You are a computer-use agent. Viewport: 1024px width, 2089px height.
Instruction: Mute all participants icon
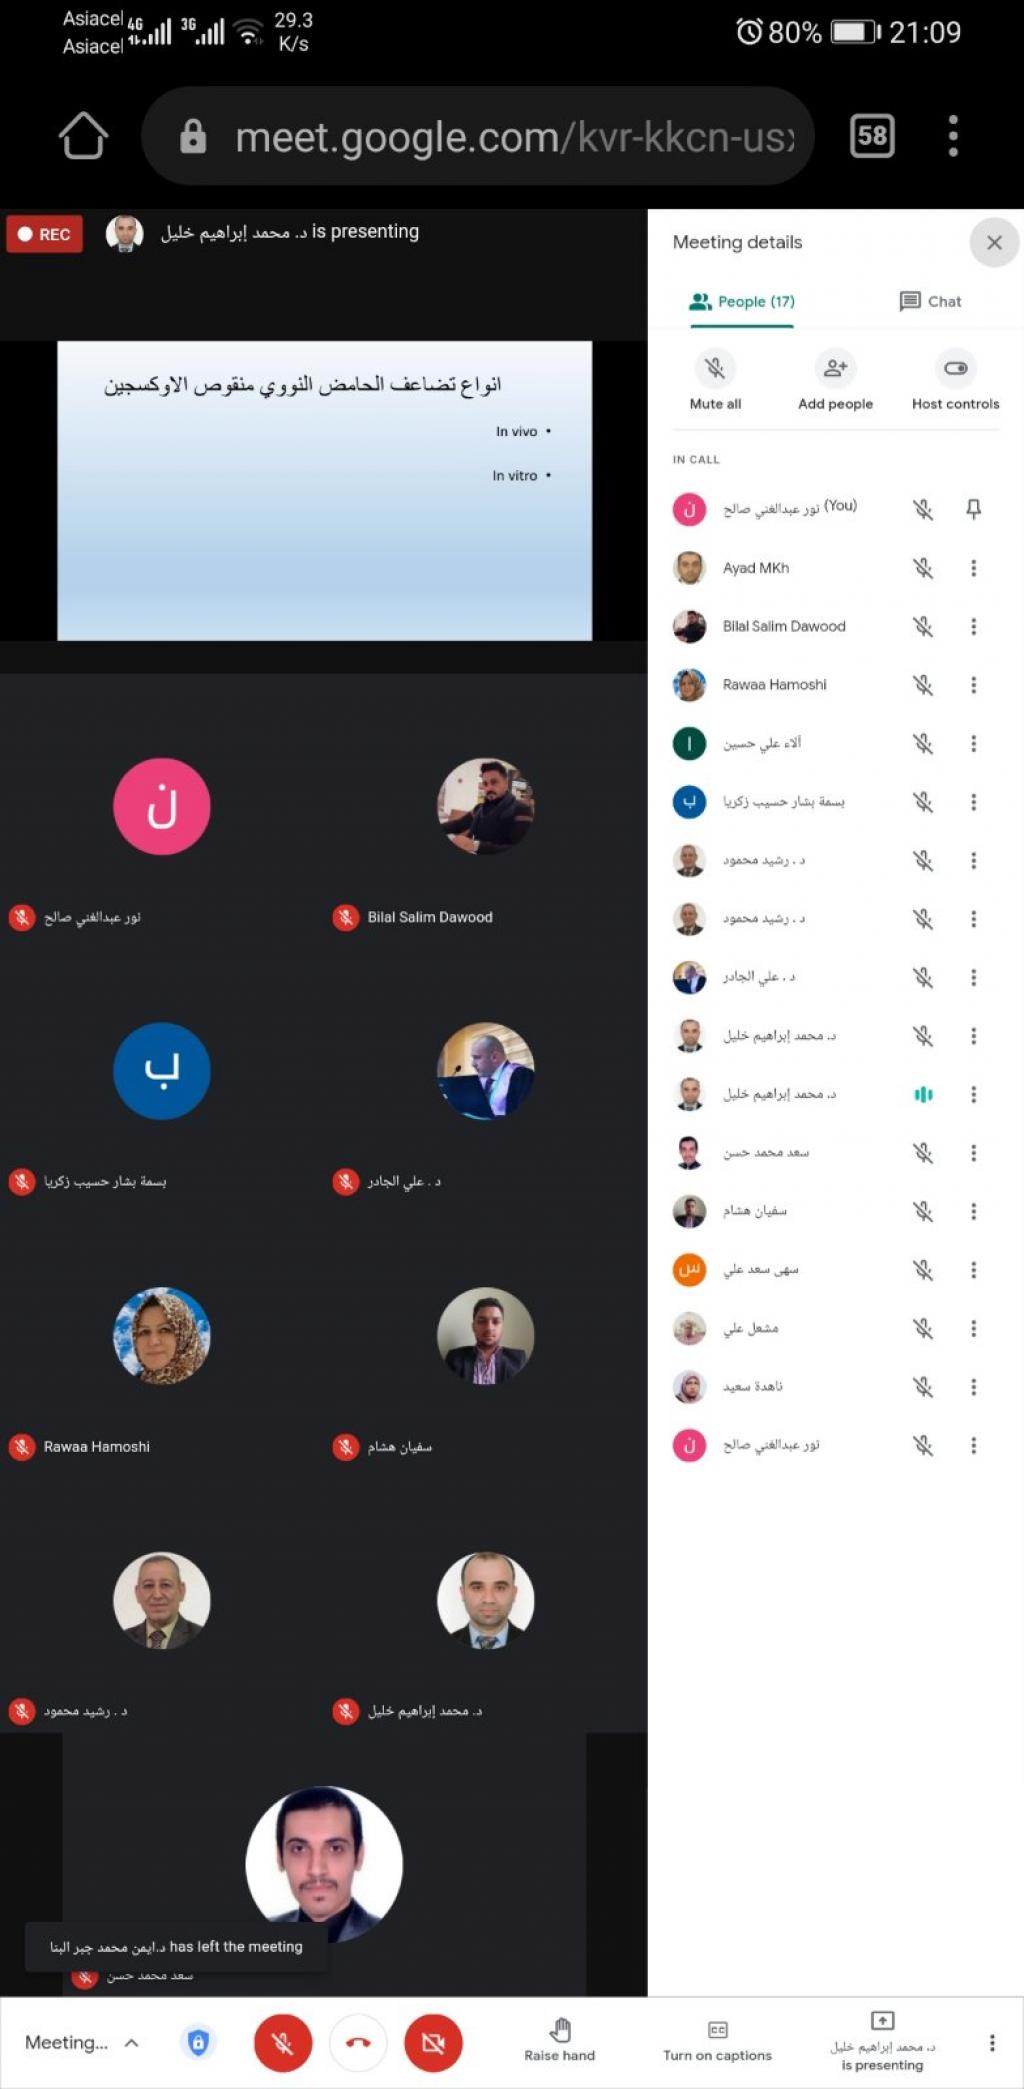click(x=715, y=368)
